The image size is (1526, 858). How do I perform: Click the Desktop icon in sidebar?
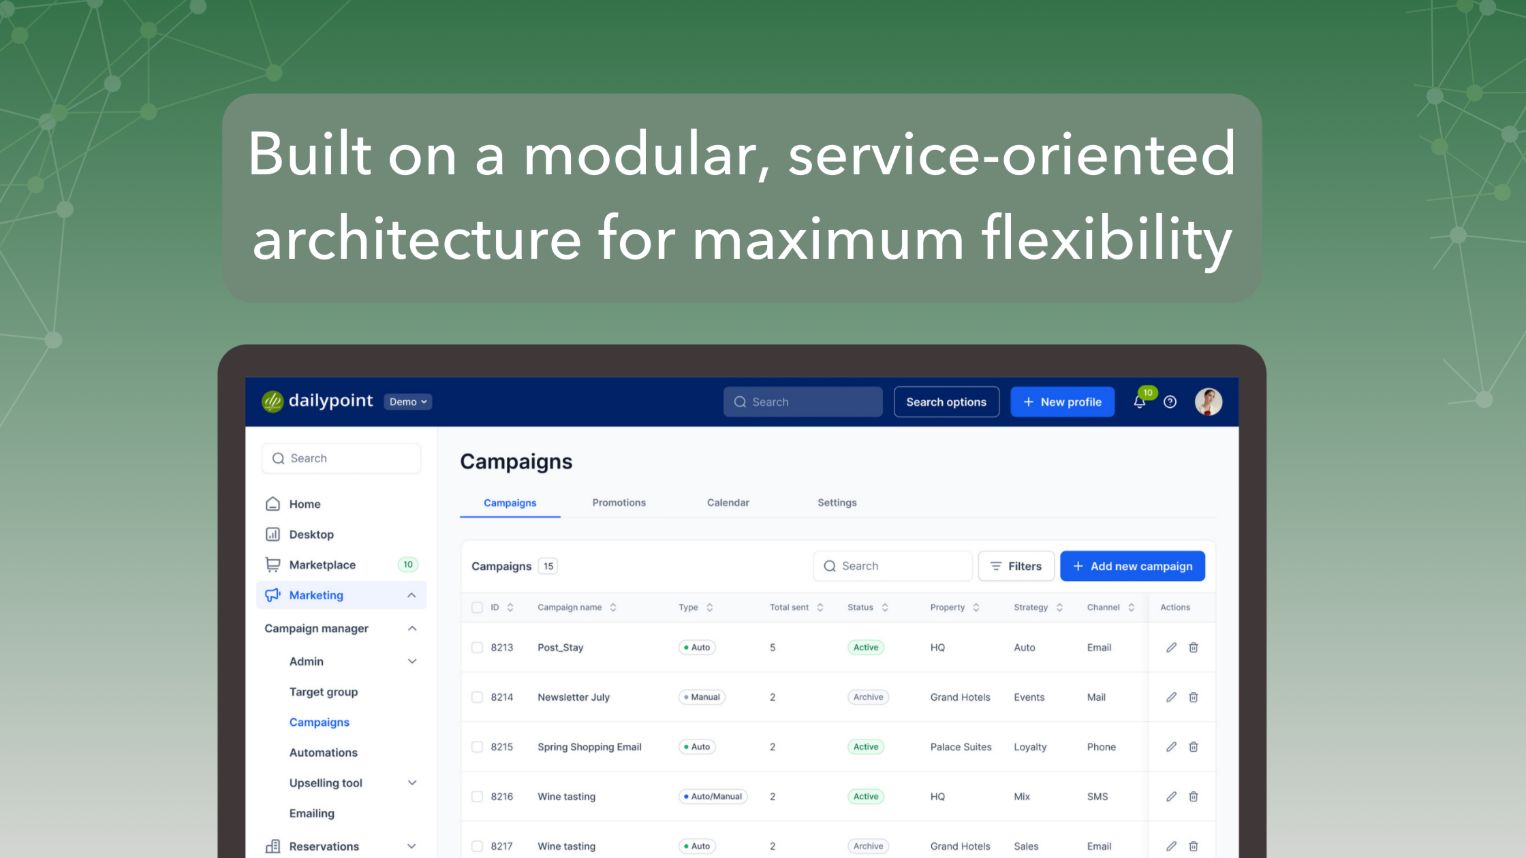tap(272, 534)
